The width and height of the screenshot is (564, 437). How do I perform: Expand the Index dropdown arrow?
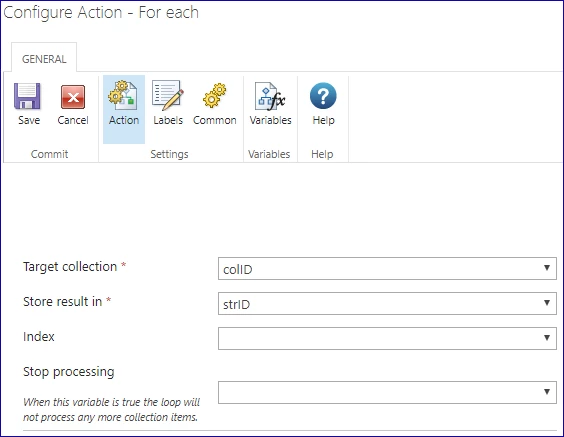tap(547, 338)
